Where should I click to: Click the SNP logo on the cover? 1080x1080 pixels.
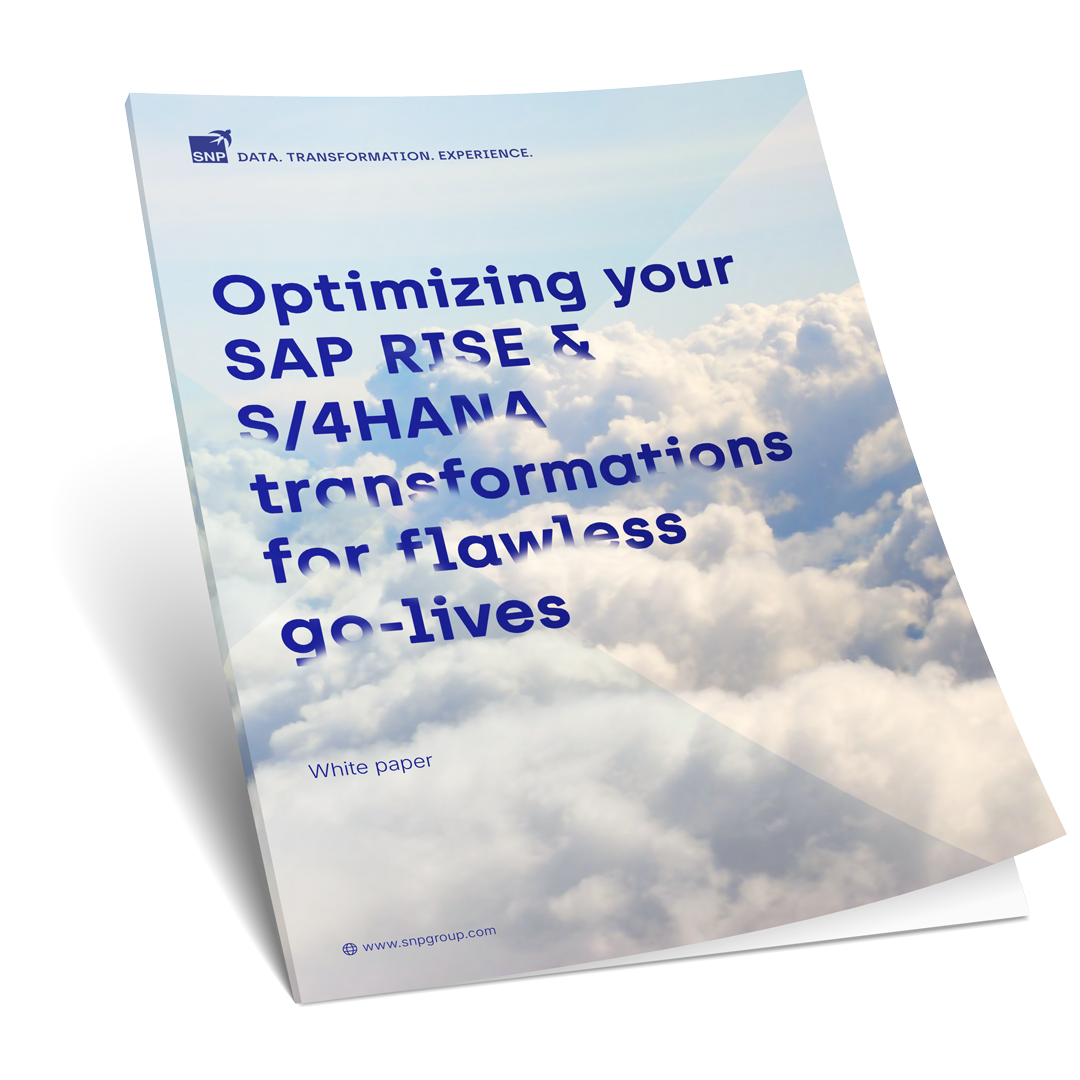pyautogui.click(x=210, y=147)
